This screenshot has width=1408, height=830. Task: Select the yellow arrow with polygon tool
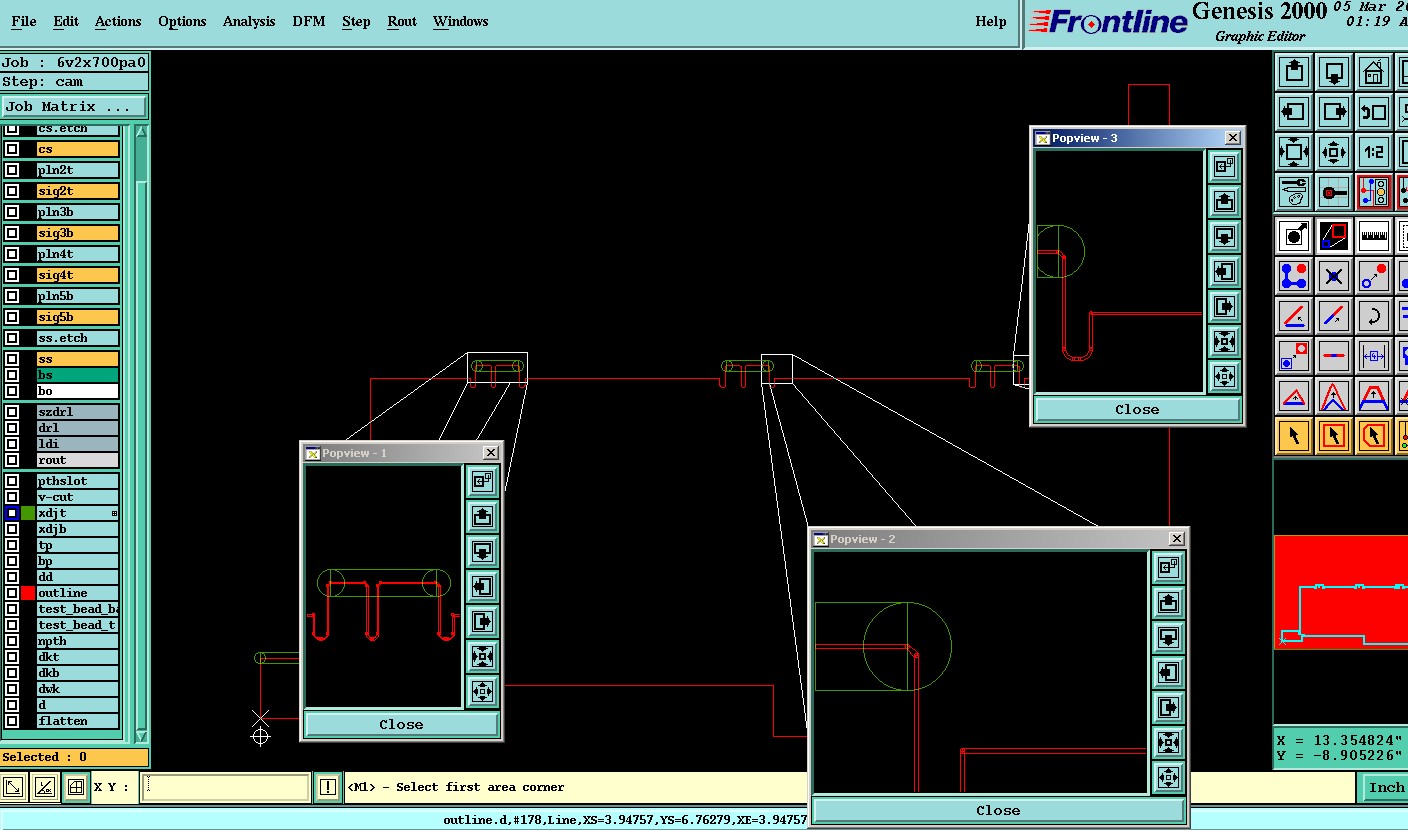1374,436
